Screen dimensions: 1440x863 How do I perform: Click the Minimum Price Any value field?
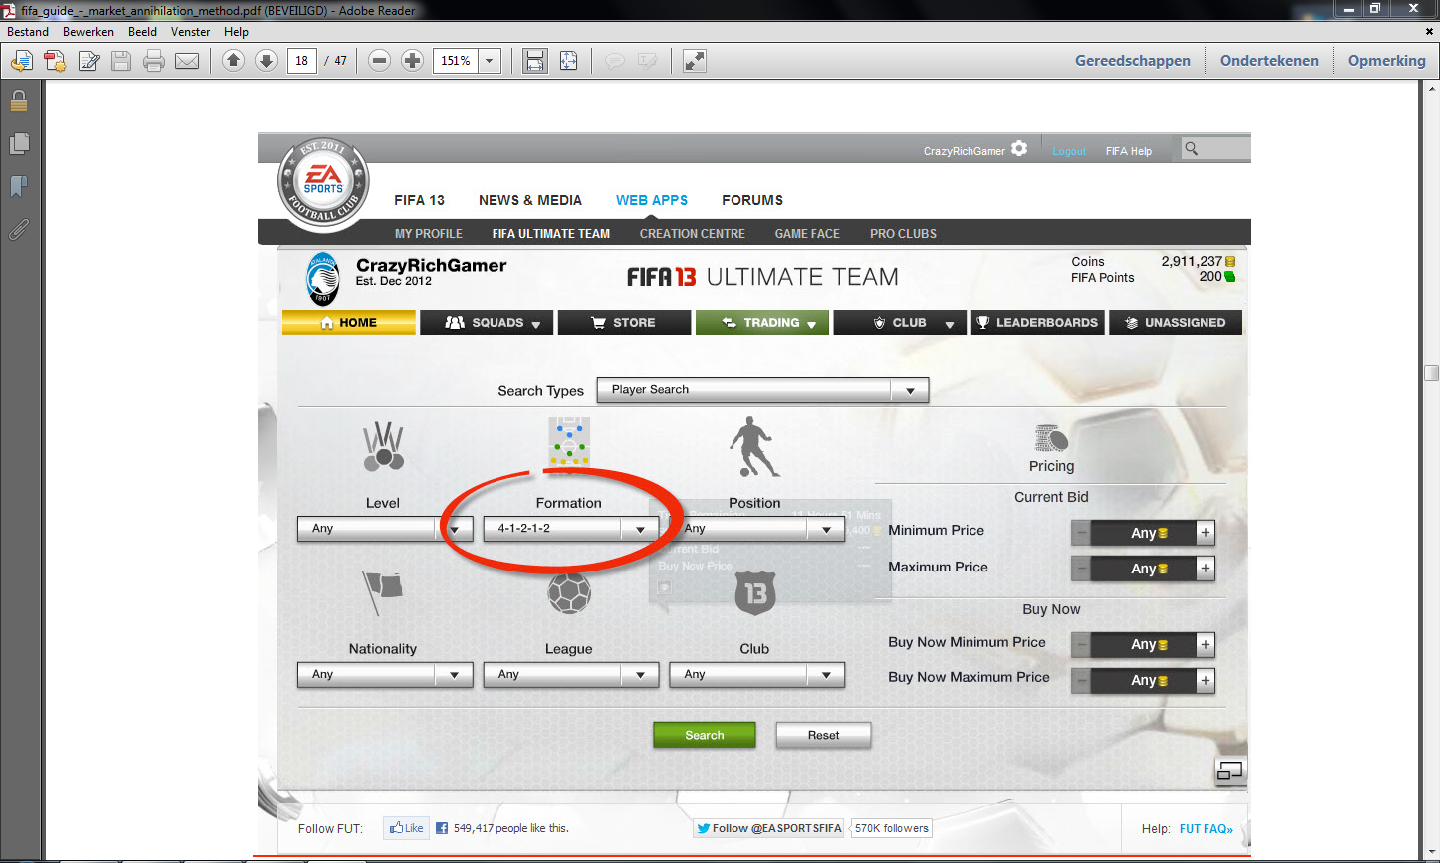[x=1144, y=533]
